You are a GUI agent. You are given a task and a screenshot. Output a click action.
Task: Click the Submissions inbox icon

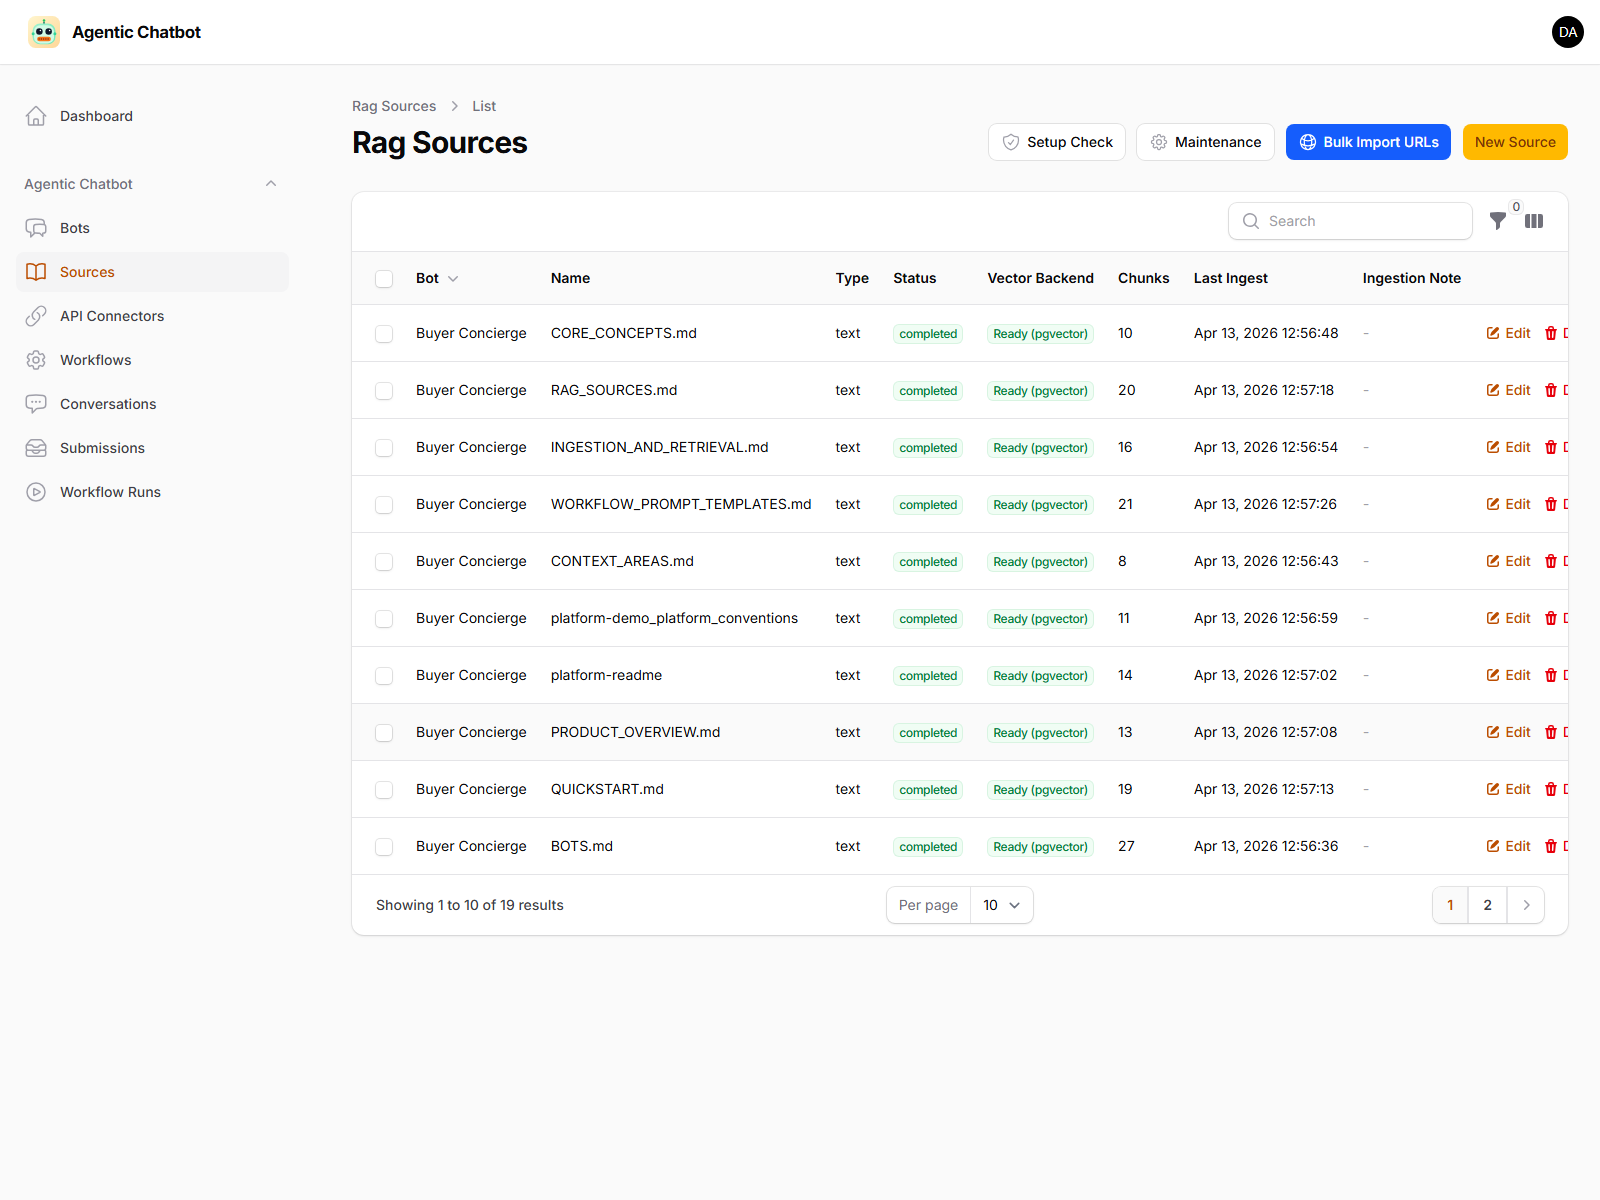(36, 448)
